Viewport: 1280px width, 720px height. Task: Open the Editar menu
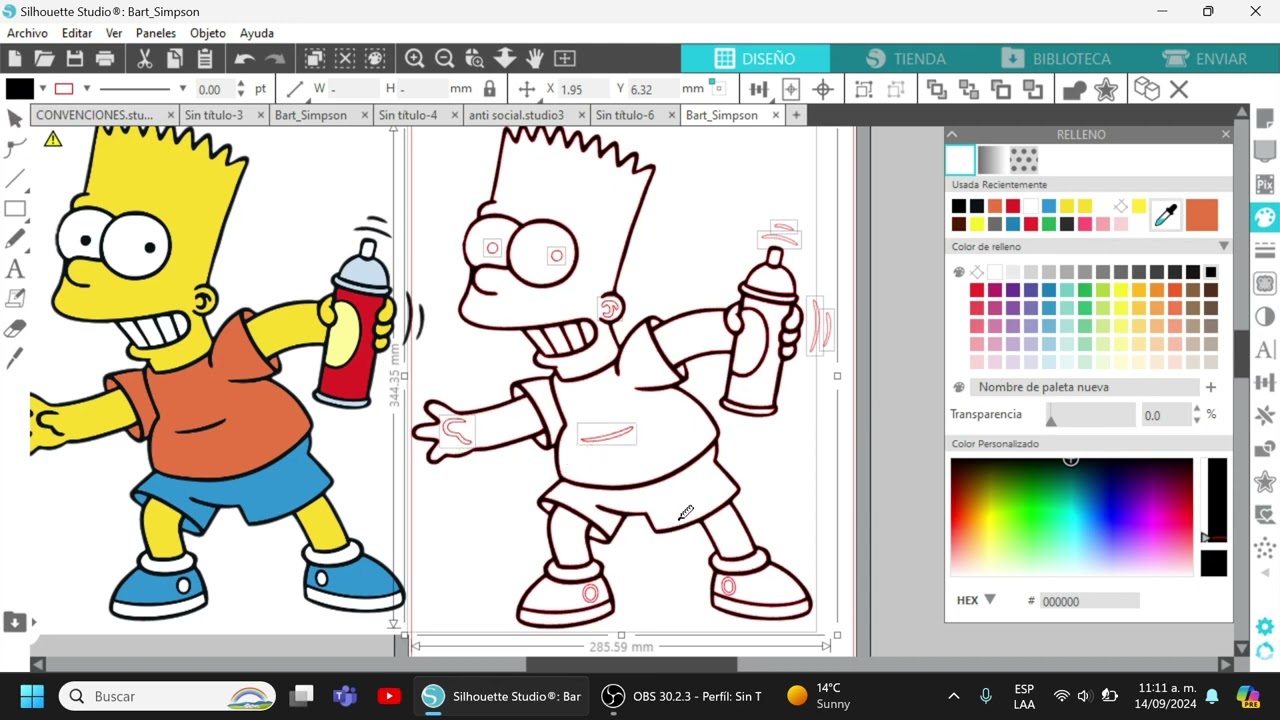[77, 33]
